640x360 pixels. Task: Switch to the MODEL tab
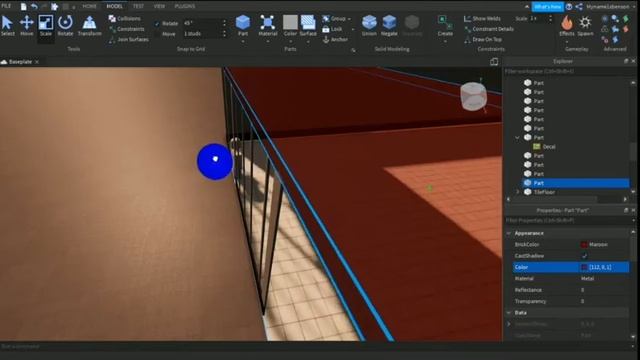pos(114,7)
